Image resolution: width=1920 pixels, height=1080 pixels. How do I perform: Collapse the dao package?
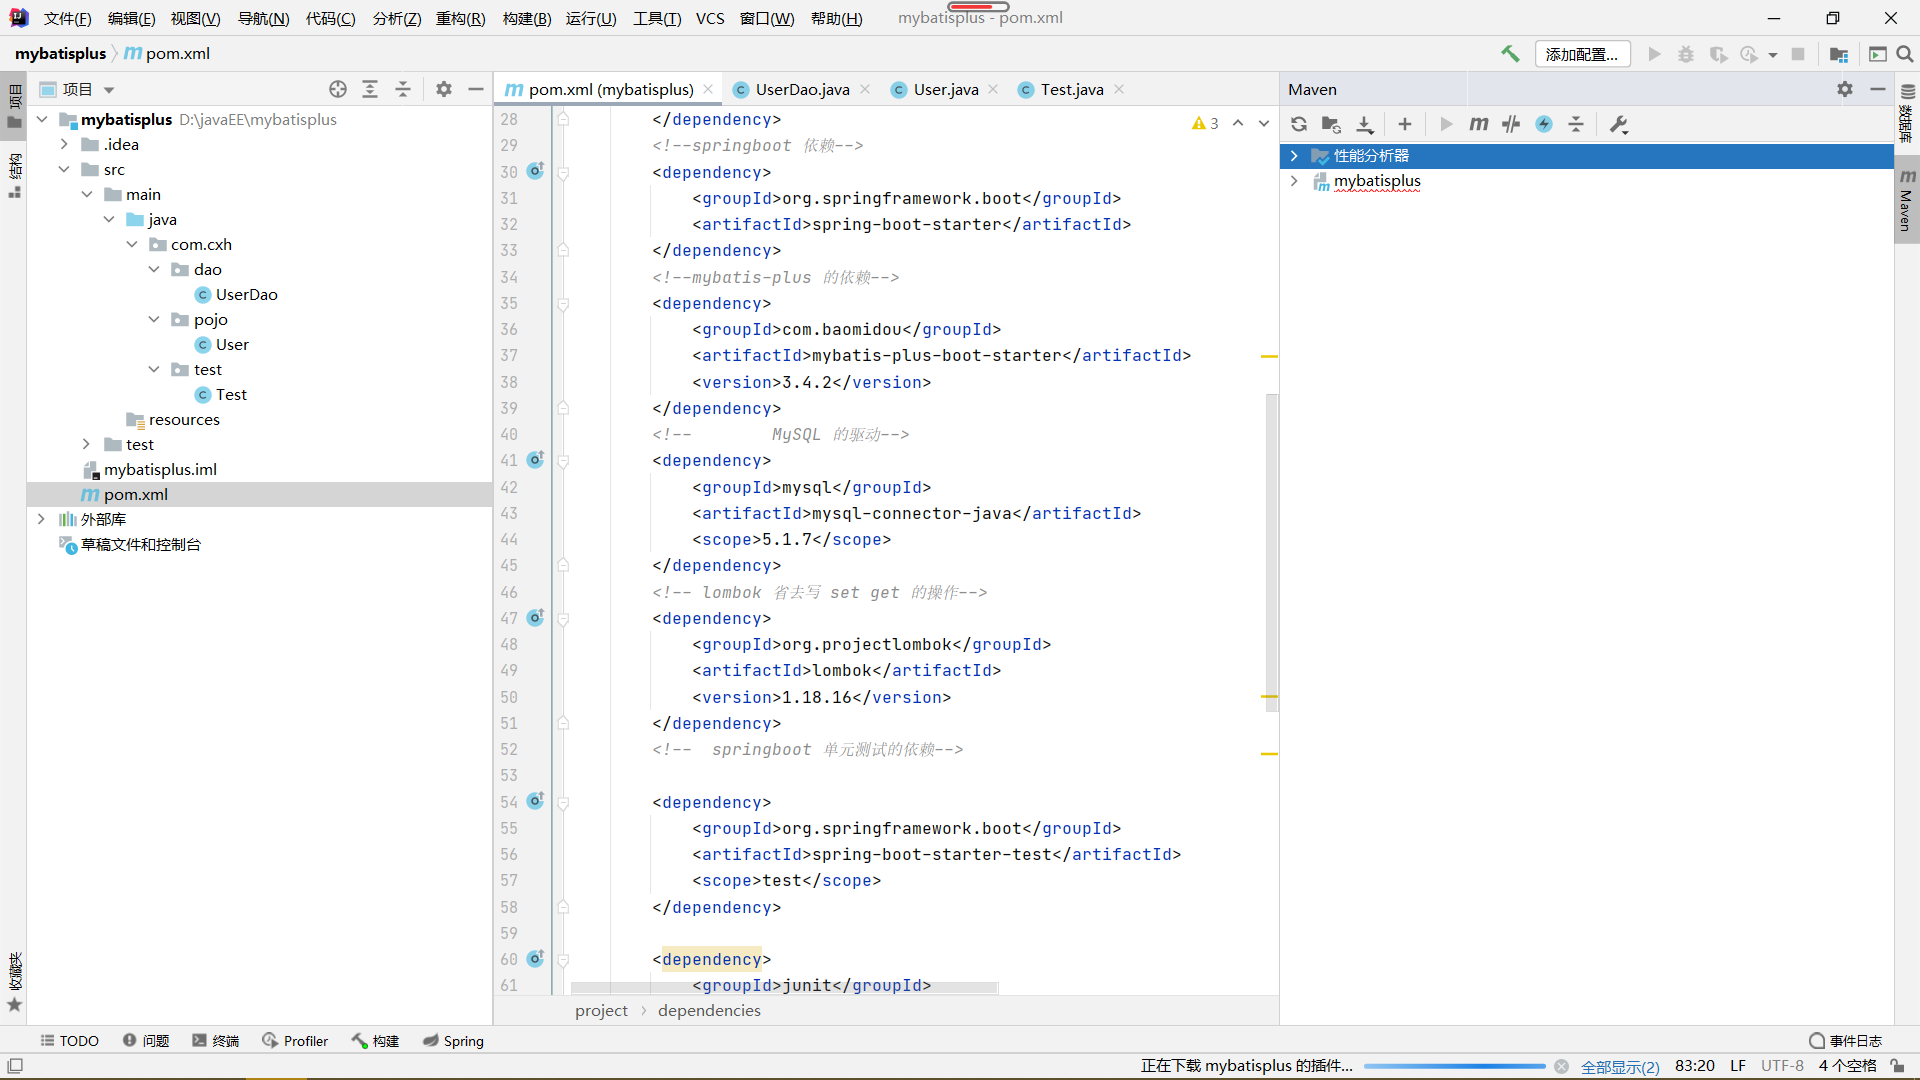pos(154,269)
